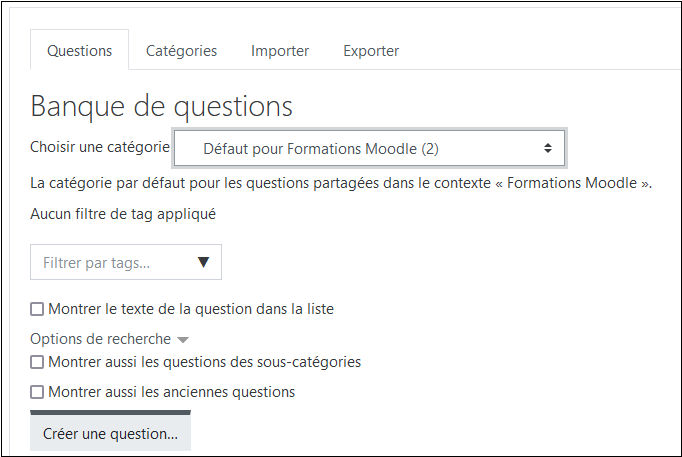
Task: Click the Banque de questions heading
Action: coord(162,106)
